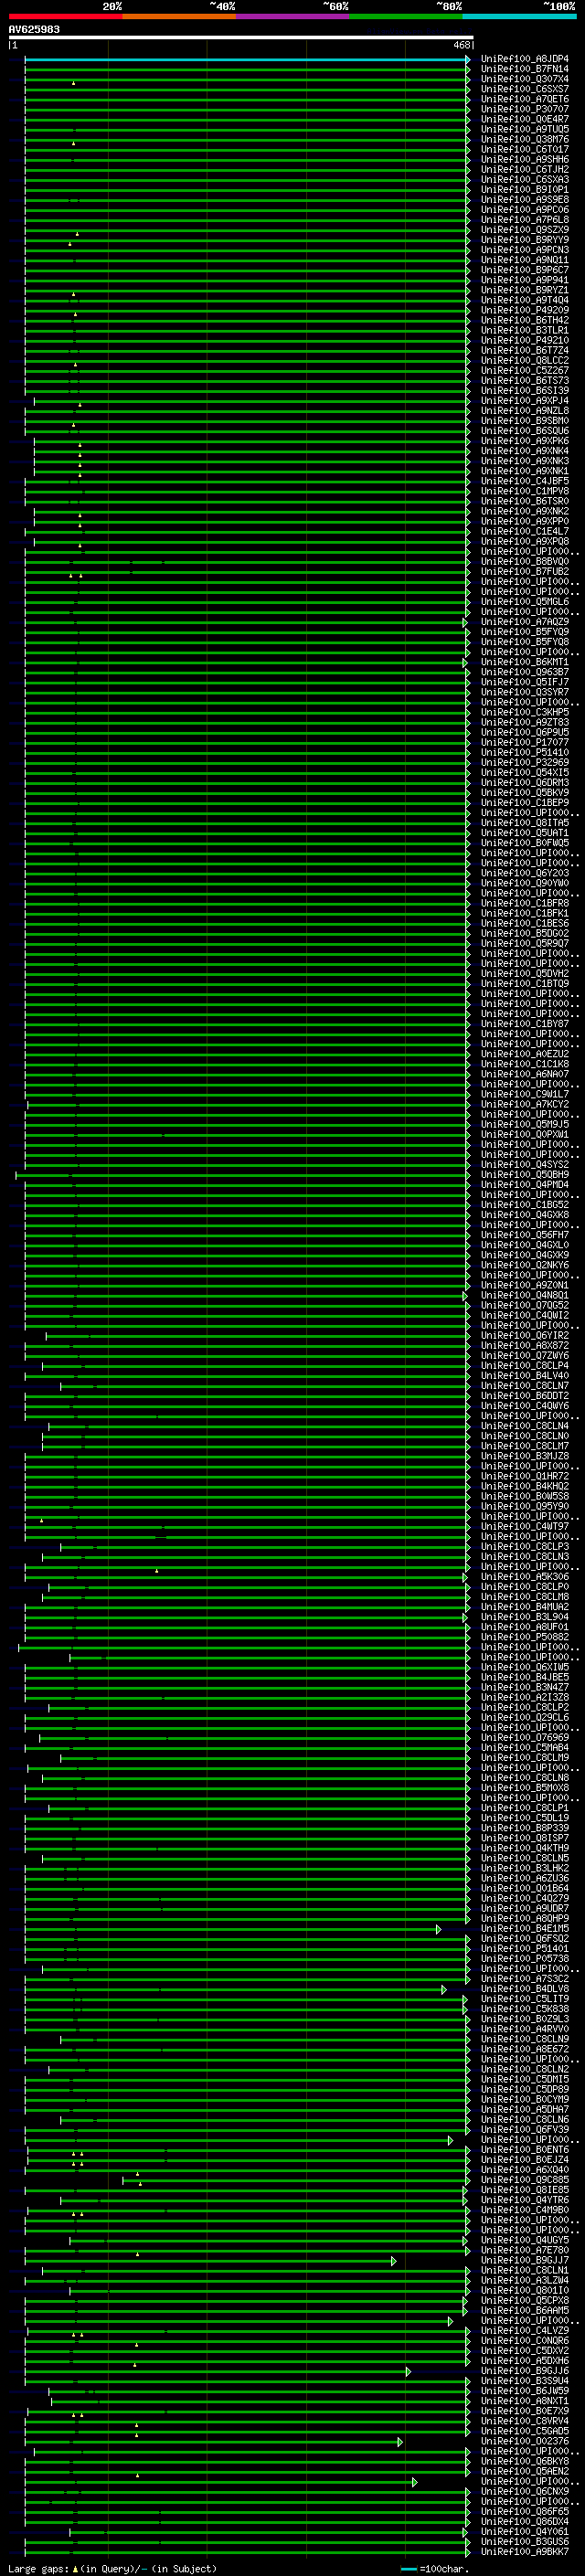Image resolution: width=585 pixels, height=2576 pixels.
Task: Click hit label UniRef100_Q95Y90
Action: [x=524, y=1506]
